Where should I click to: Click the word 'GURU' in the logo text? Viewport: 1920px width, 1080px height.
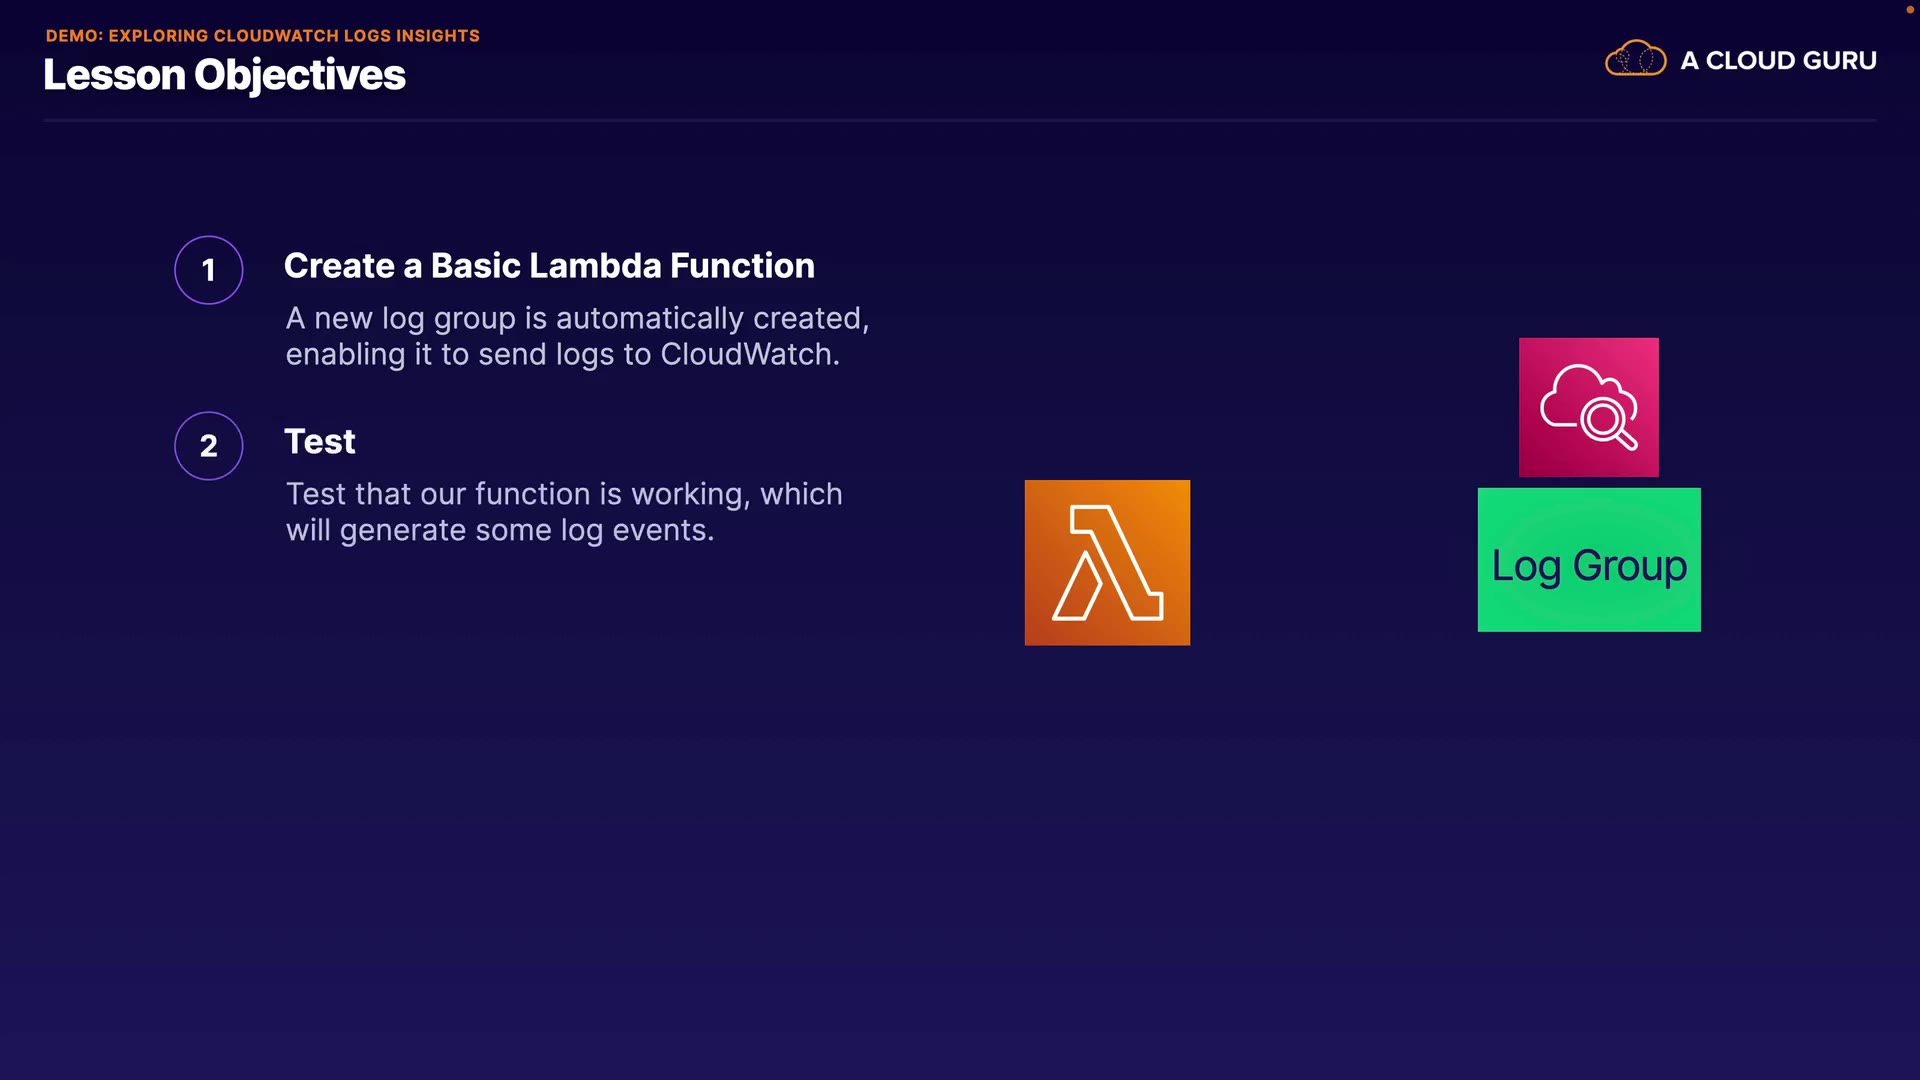click(x=1839, y=61)
